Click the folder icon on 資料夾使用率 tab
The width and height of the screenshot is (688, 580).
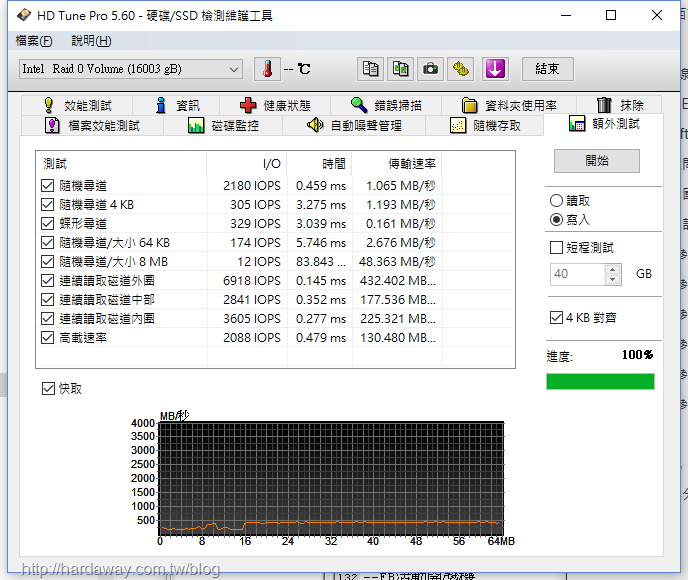point(469,105)
